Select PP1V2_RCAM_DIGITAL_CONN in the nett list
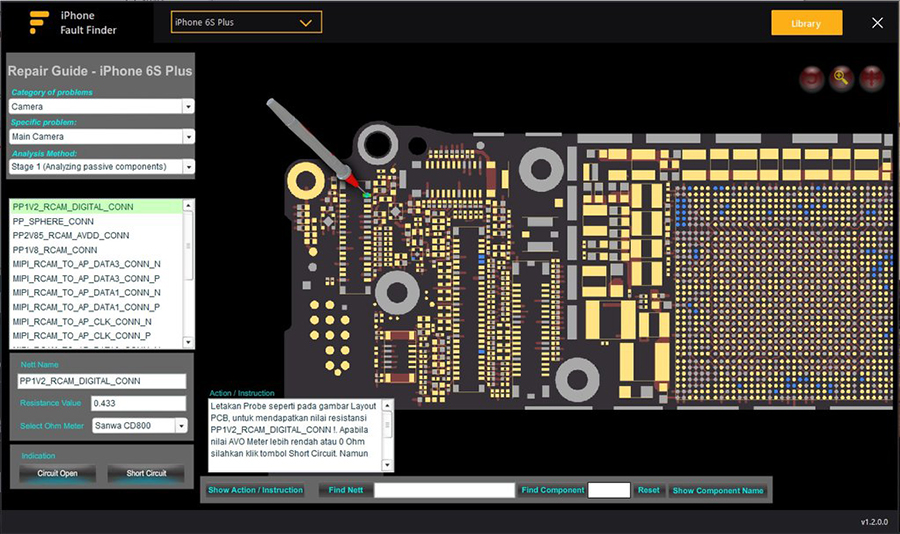Viewport: 900px width, 534px height. 96,207
